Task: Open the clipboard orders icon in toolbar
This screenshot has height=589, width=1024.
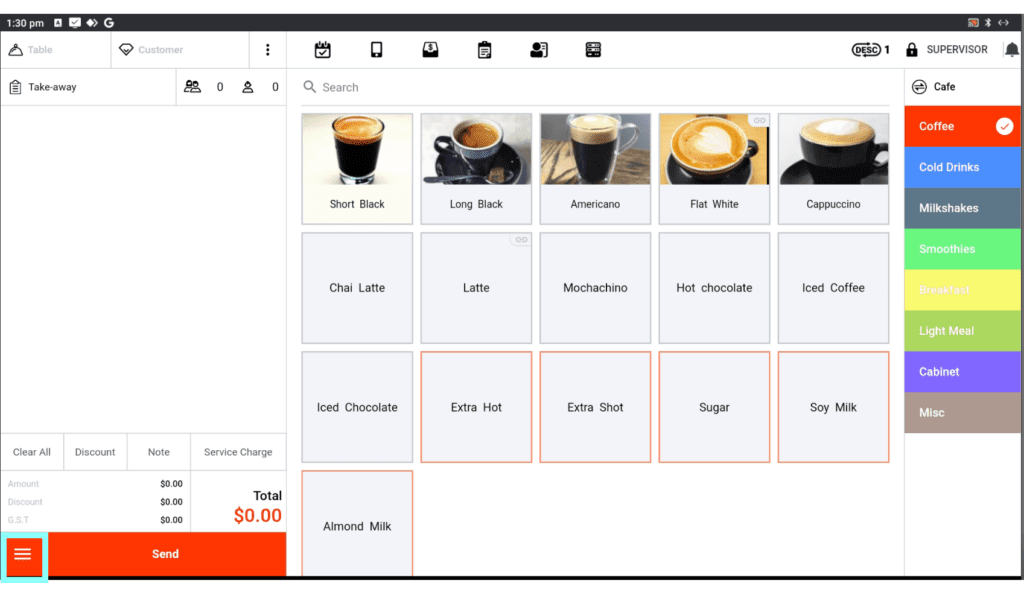Action: [484, 50]
